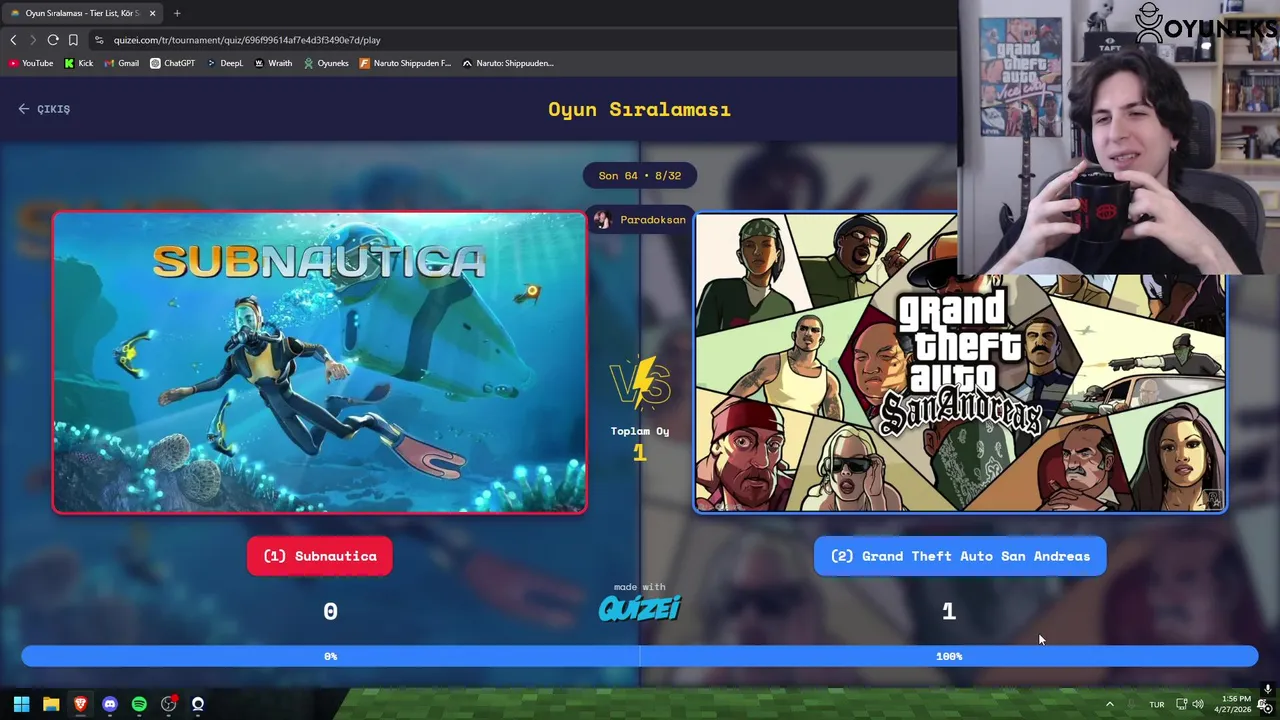Click the Quizei logo
The width and height of the screenshot is (1280, 720).
coord(640,607)
